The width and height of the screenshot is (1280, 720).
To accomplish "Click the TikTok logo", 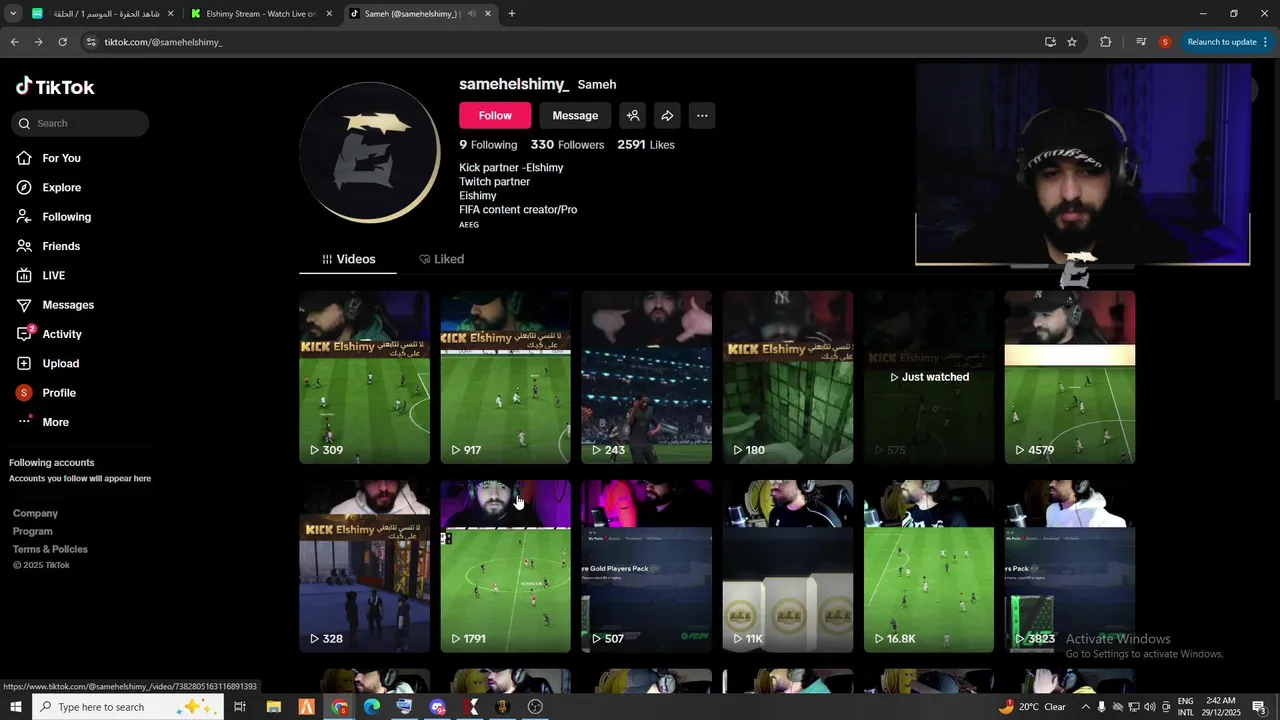I will click(55, 87).
